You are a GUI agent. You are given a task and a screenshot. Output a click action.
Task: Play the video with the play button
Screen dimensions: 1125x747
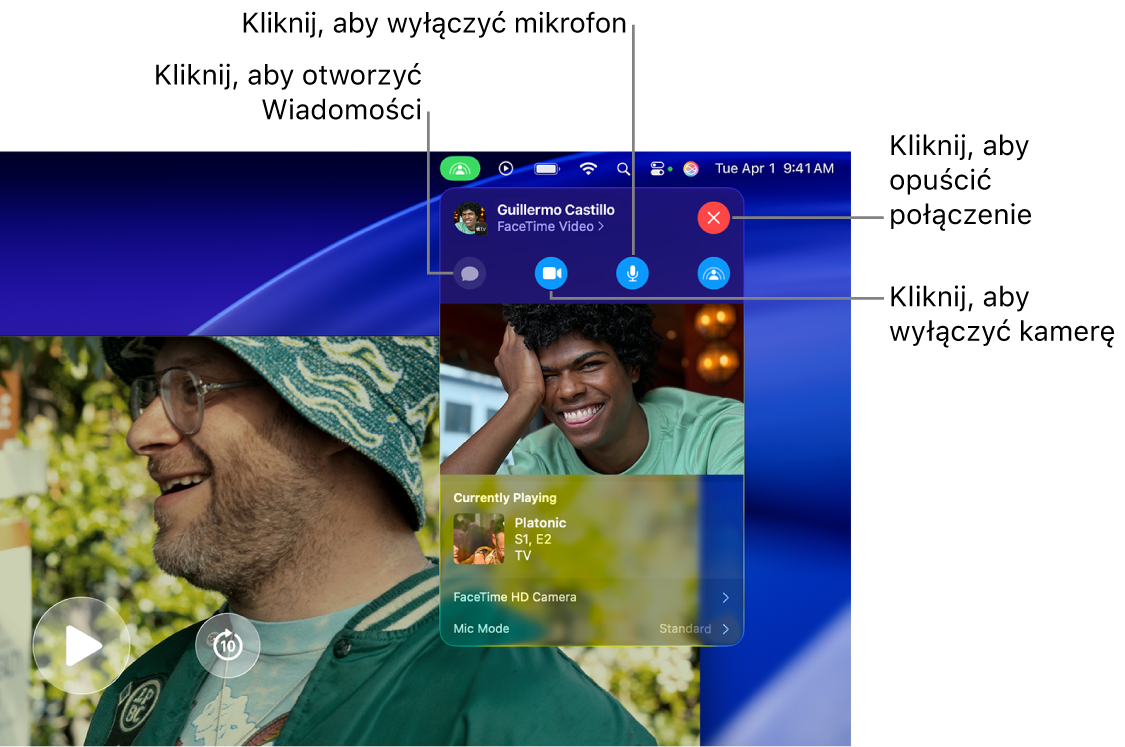81,645
